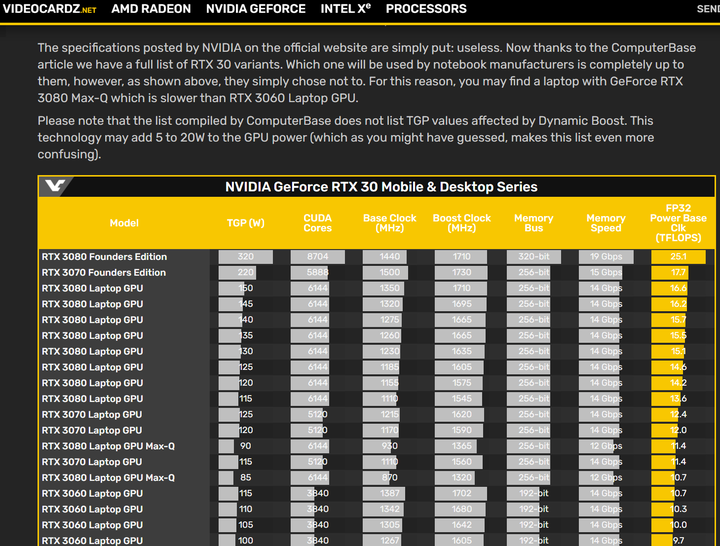Click the 16.6 TFLOPS cell
This screenshot has height=546, width=720.
tap(678, 288)
